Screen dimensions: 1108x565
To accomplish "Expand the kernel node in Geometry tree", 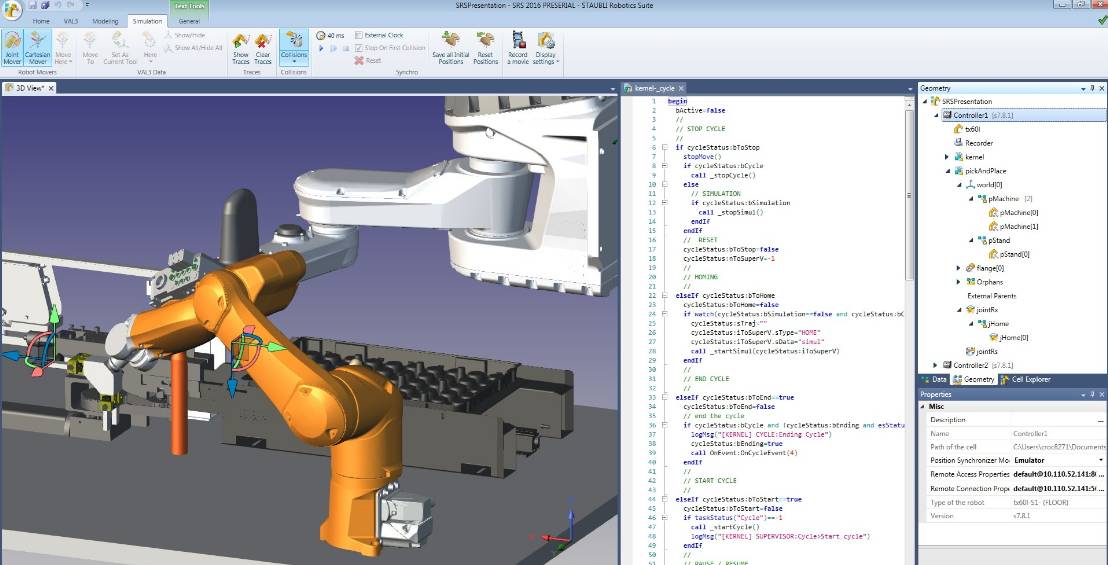I will [947, 157].
